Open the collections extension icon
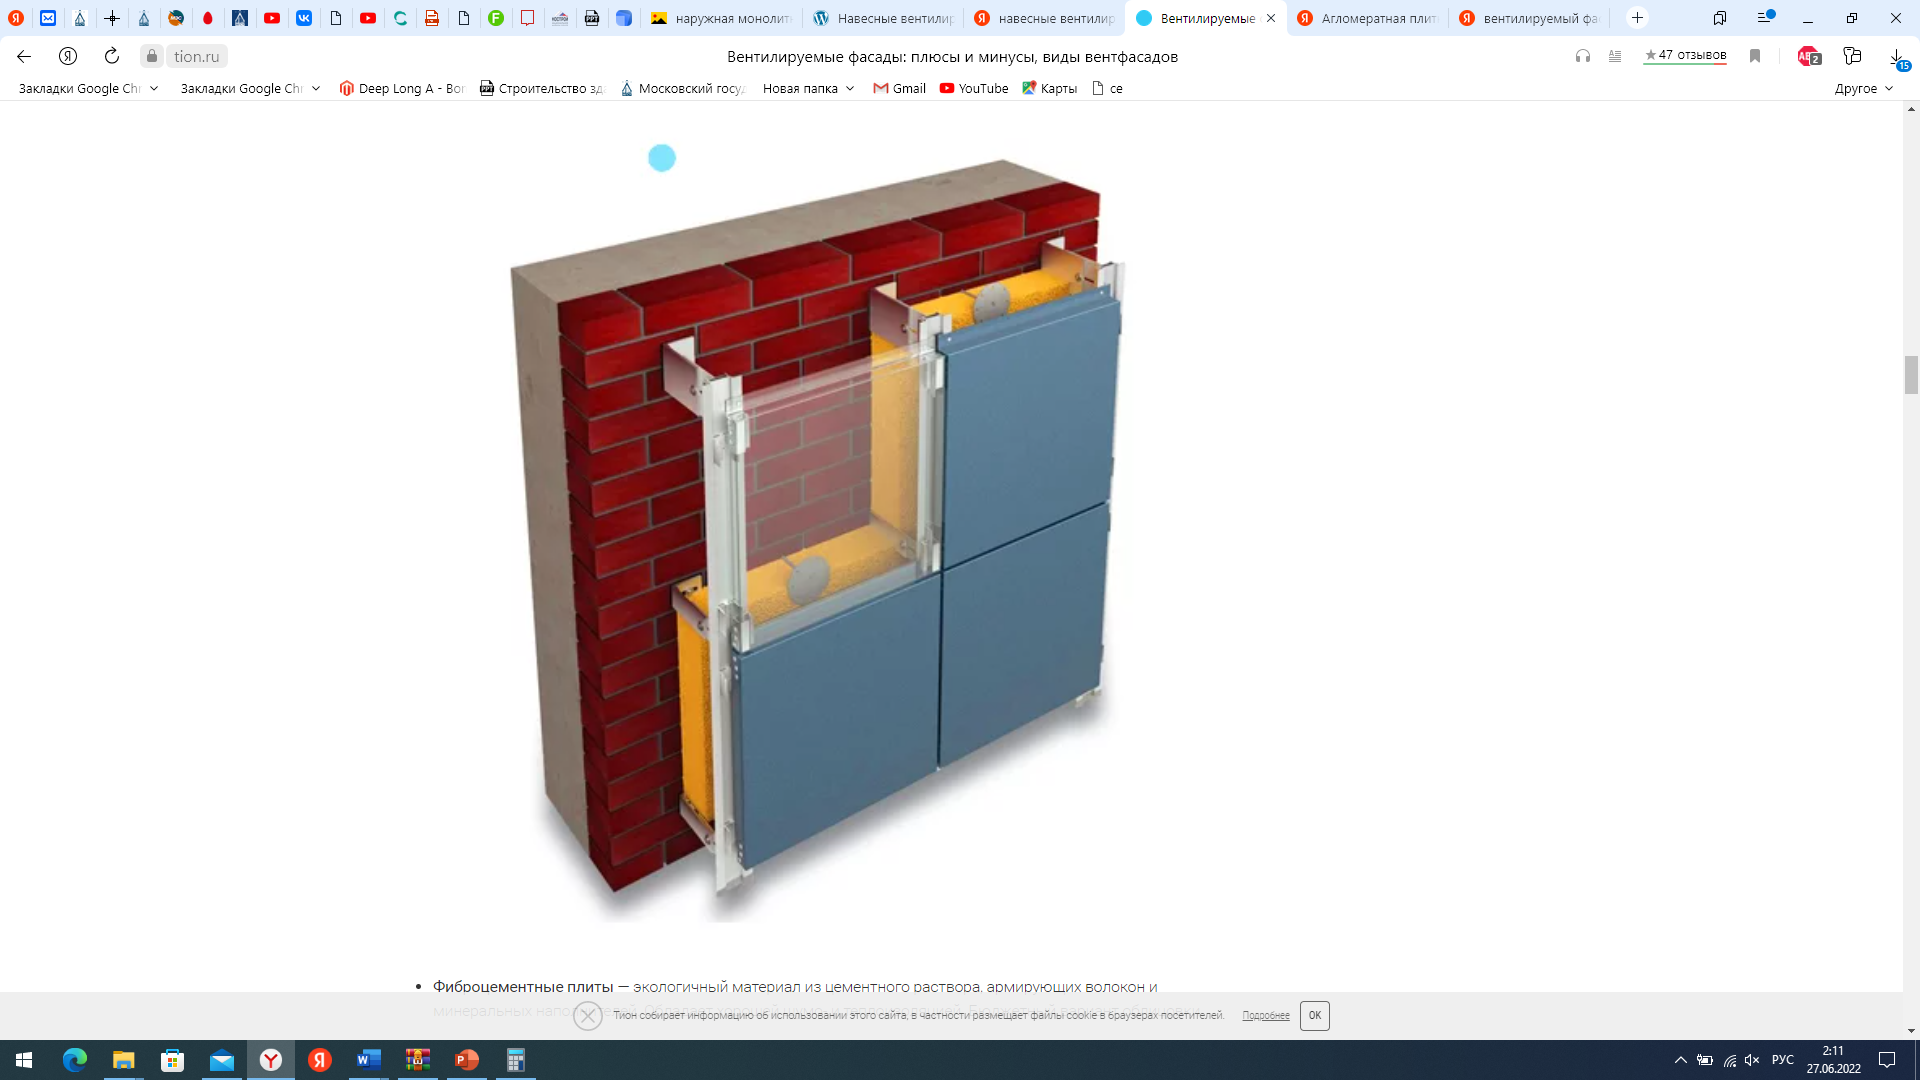 [1852, 57]
